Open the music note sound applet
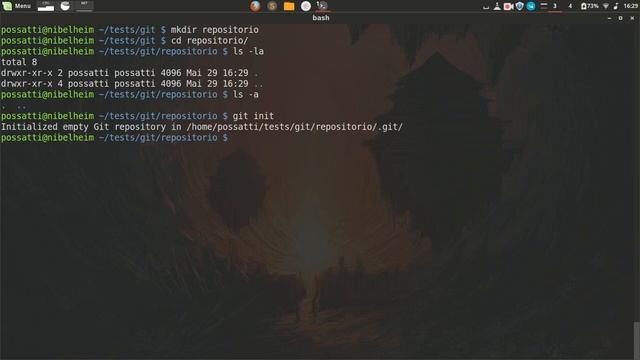The height and width of the screenshot is (360, 640). pos(616,6)
